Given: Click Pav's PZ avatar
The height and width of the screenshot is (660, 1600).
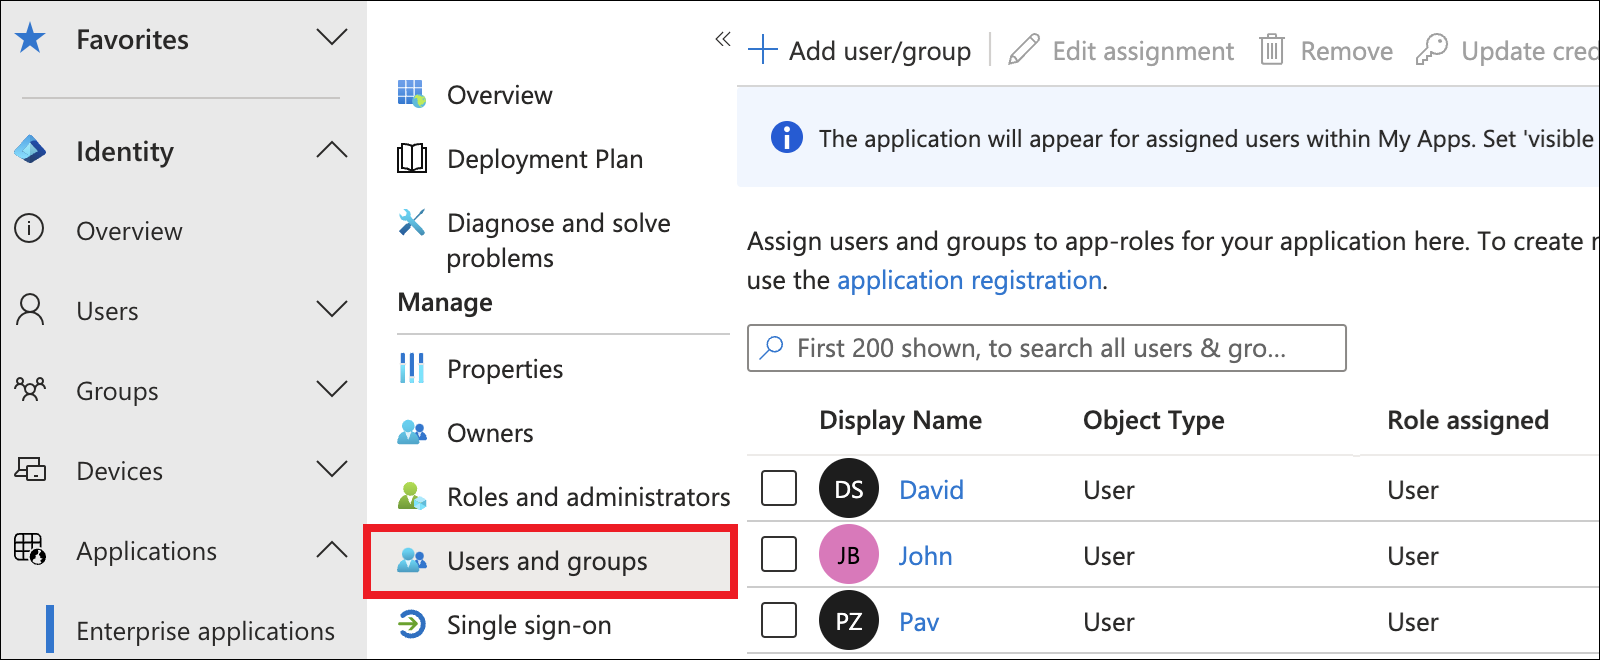Looking at the screenshot, I should point(849,620).
